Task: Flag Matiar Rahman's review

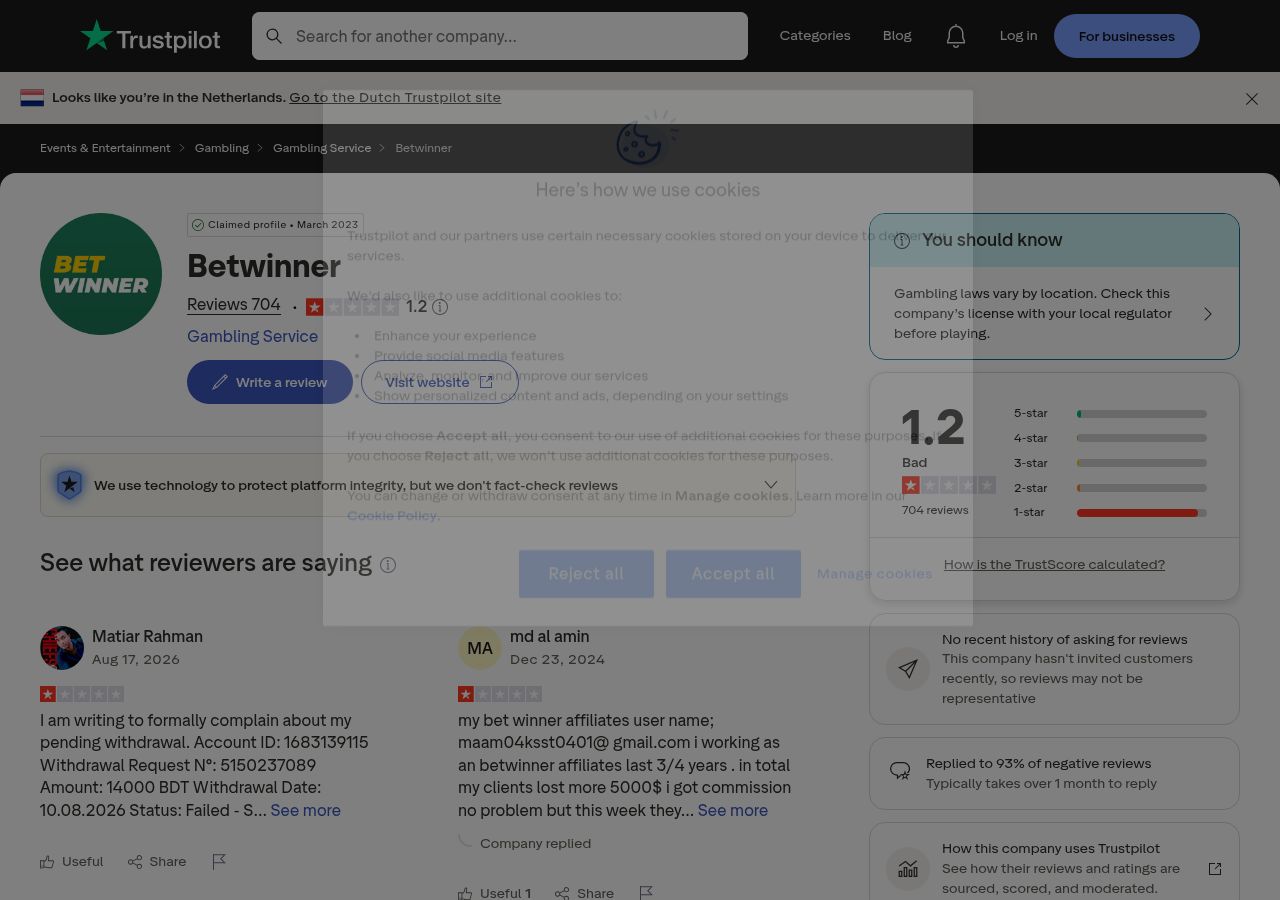Action: (x=219, y=861)
